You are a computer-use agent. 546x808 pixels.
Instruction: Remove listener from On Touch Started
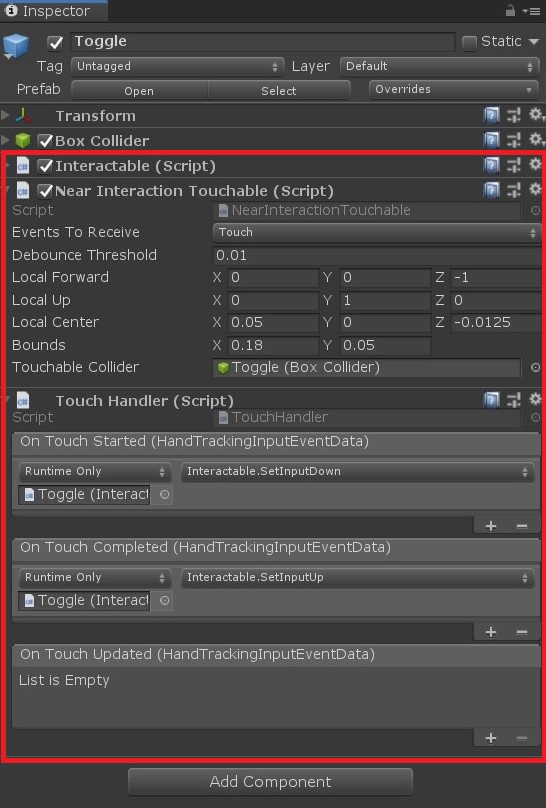(x=522, y=526)
